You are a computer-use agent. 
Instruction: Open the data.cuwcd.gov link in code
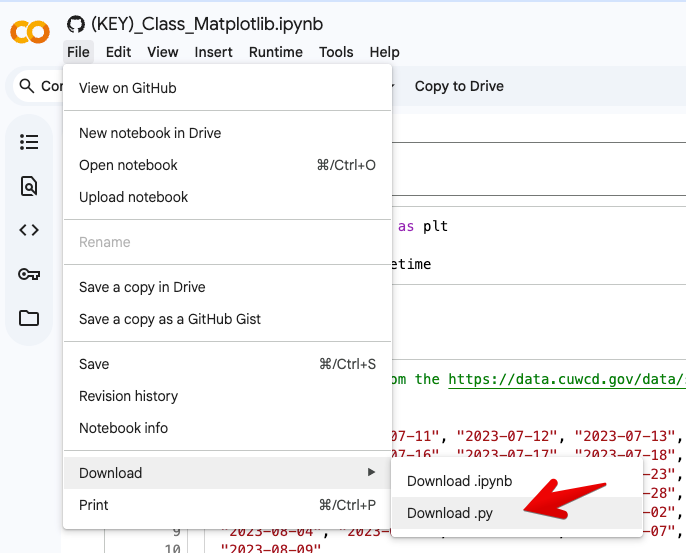pos(567,379)
